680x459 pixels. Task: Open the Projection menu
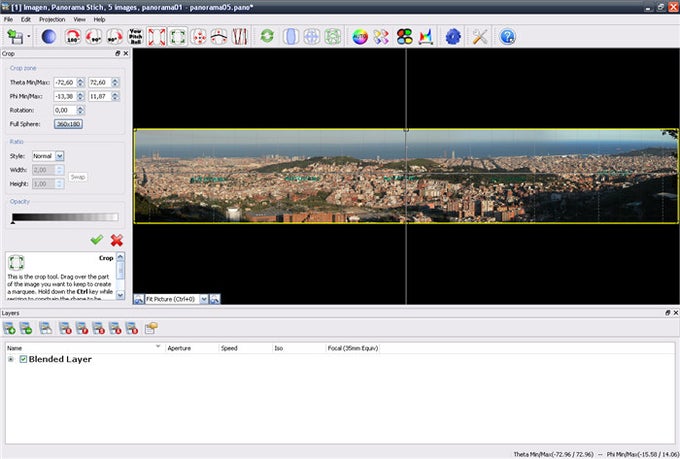click(x=52, y=20)
